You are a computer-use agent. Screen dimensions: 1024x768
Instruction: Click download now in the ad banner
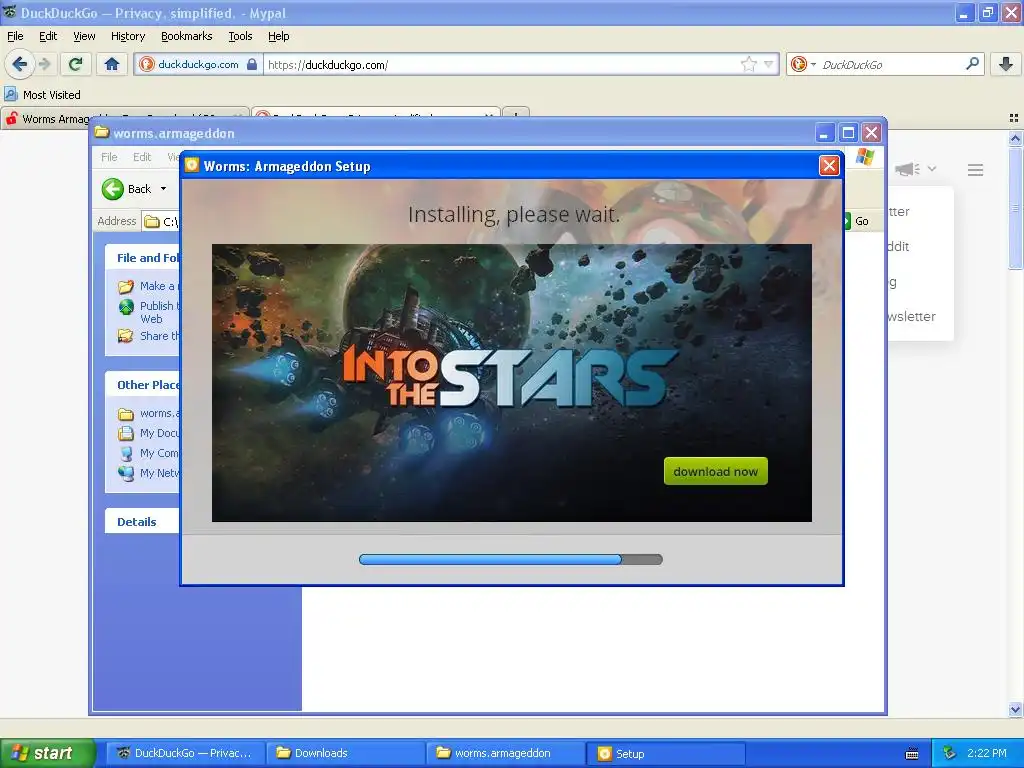point(715,471)
